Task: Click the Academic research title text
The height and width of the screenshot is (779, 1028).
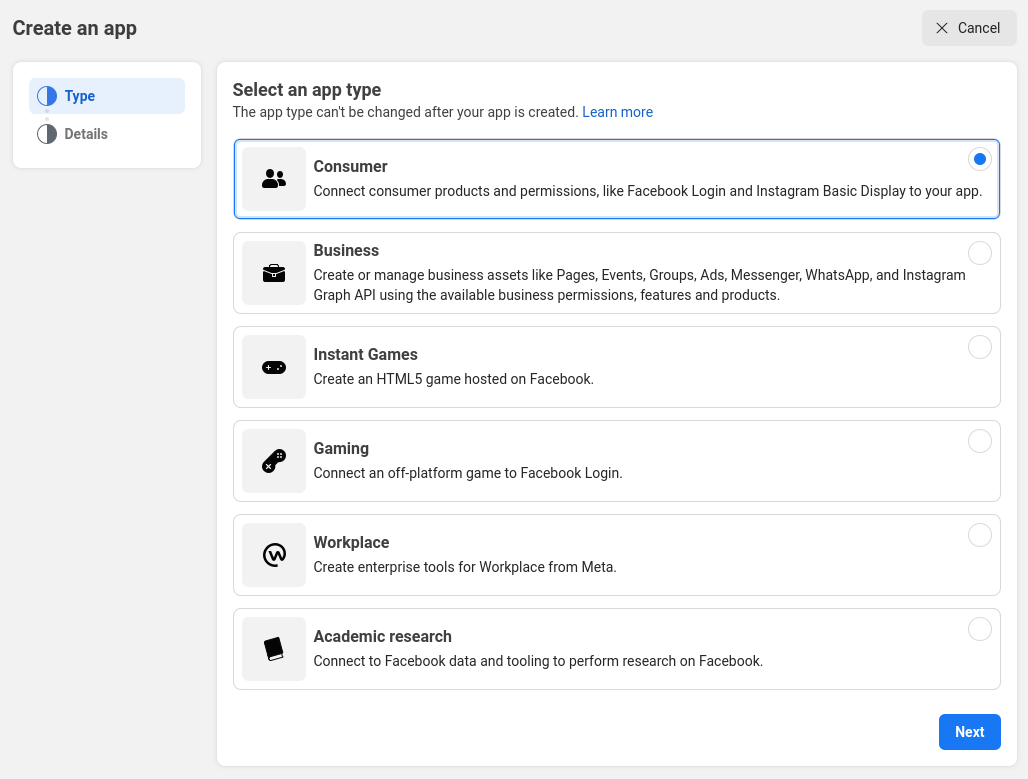Action: click(382, 636)
